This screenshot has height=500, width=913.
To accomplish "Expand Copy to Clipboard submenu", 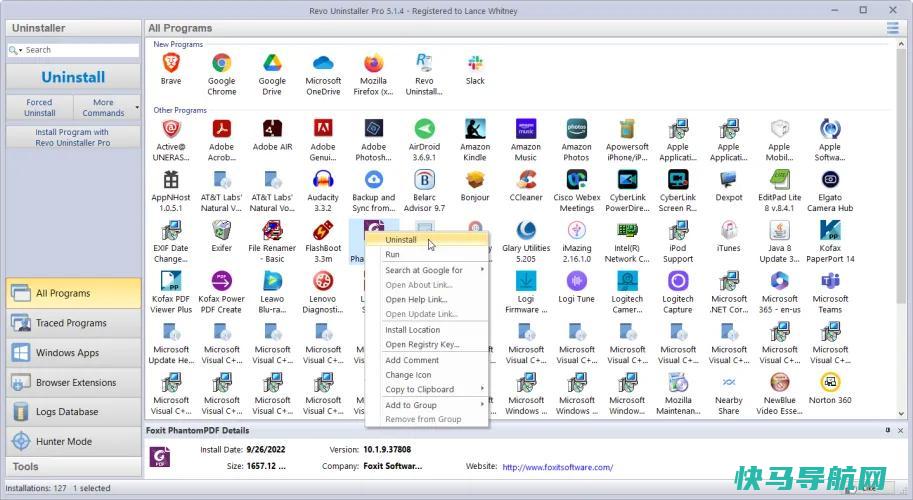I will (x=427, y=389).
